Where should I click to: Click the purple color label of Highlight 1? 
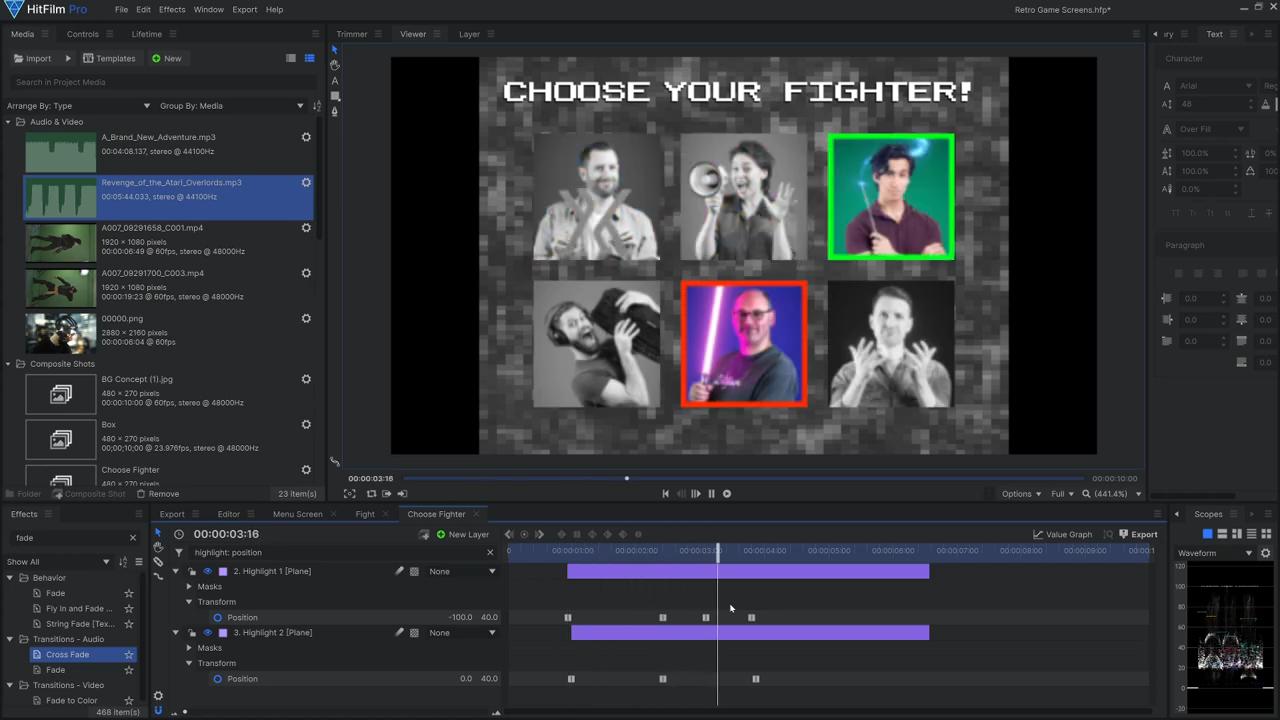pos(223,571)
